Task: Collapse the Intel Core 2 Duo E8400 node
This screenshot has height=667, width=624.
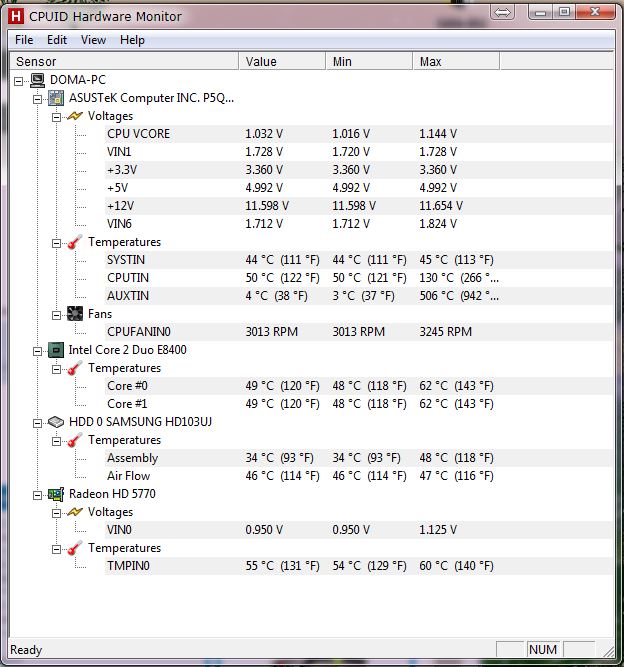Action: click(37, 351)
